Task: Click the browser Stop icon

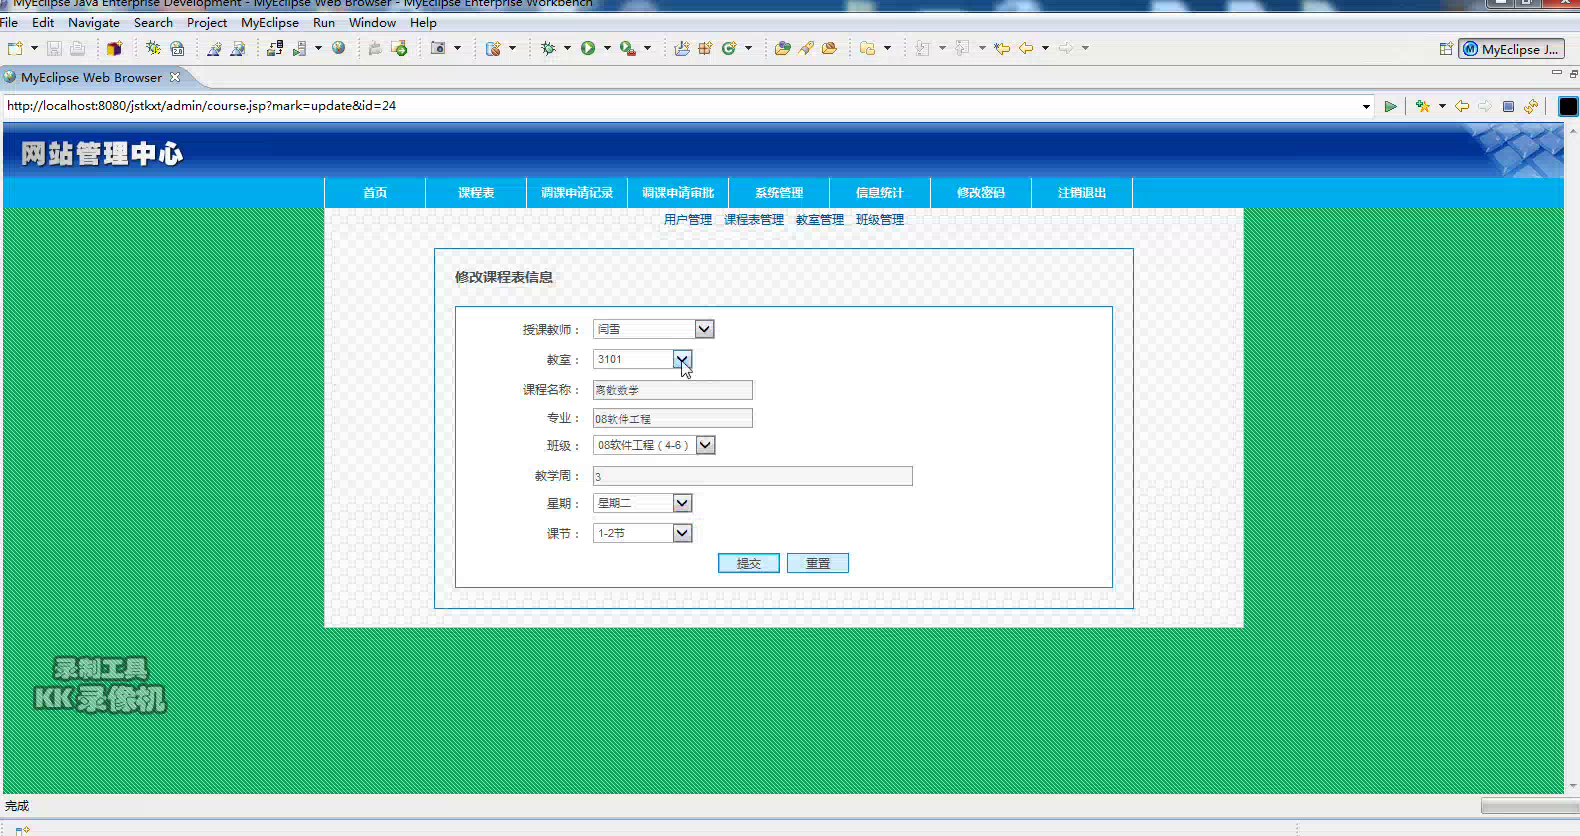Action: (1508, 106)
